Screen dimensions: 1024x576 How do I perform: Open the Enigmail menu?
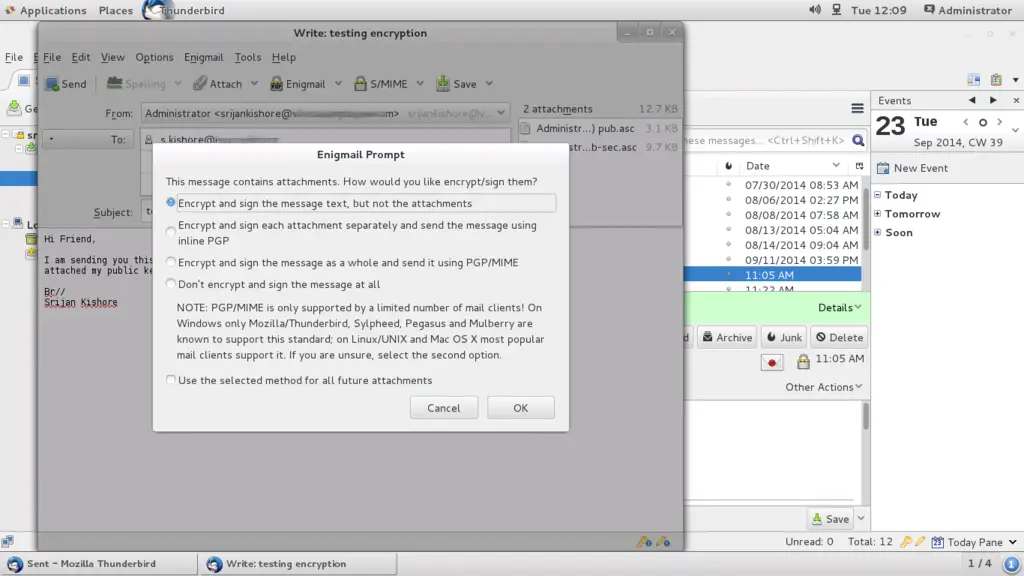coord(203,57)
